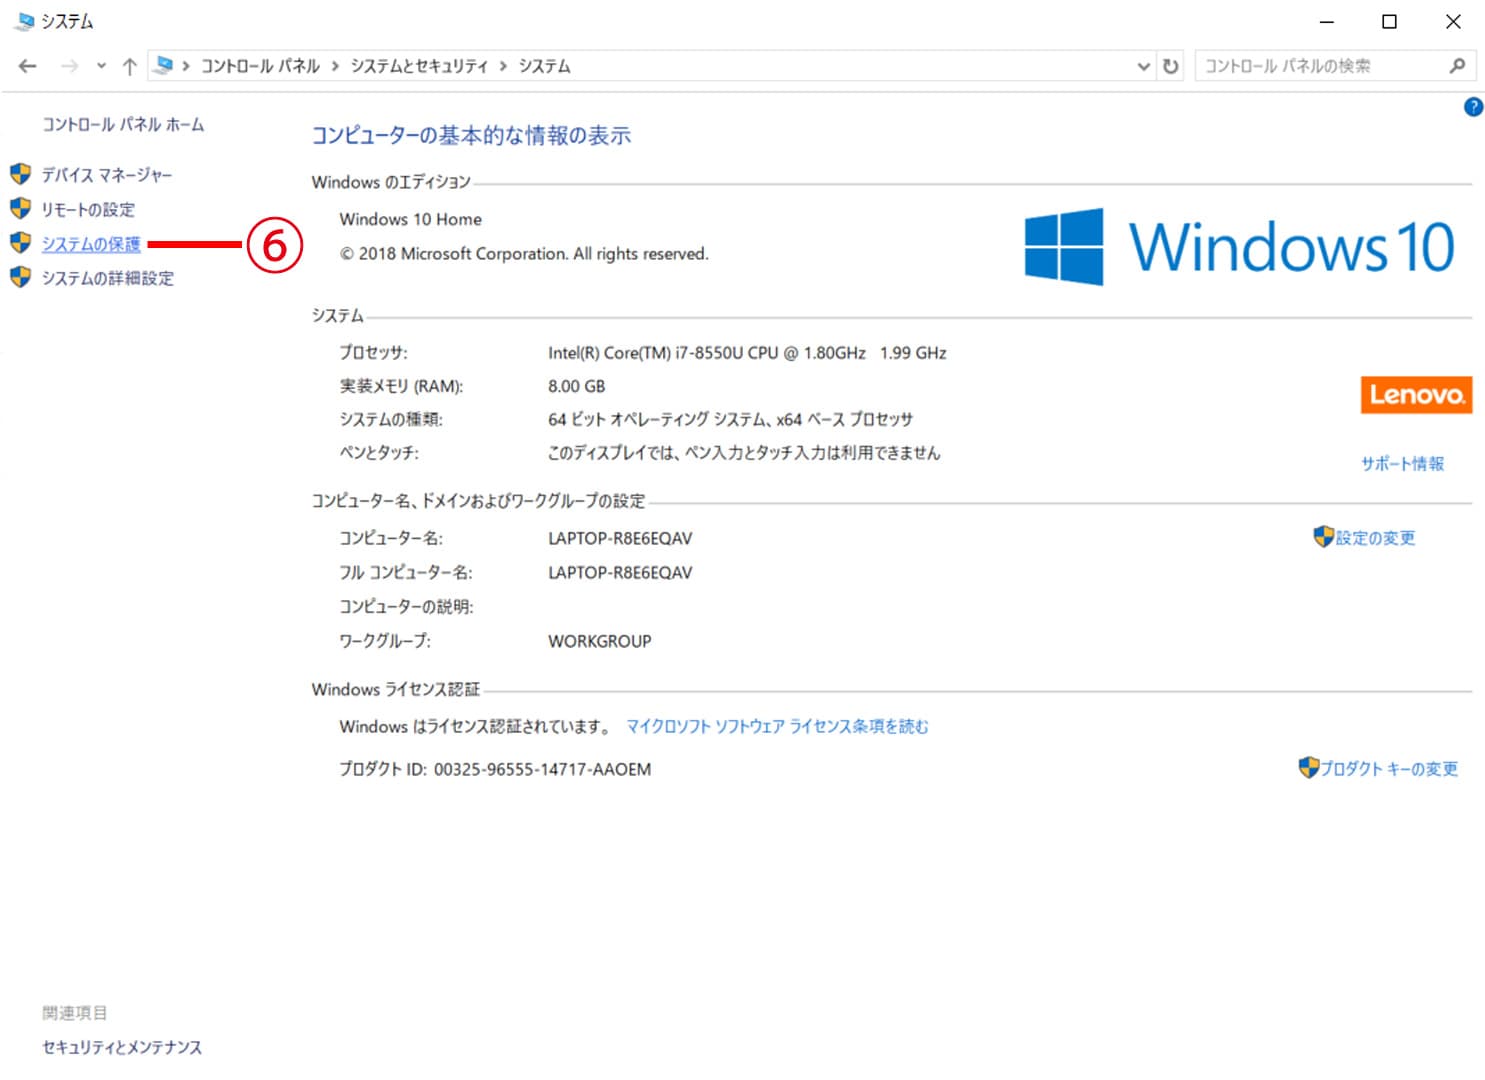Expand chevron after コントロール パネル breadcrumb
Viewport: 1485px width, 1080px height.
[335, 66]
